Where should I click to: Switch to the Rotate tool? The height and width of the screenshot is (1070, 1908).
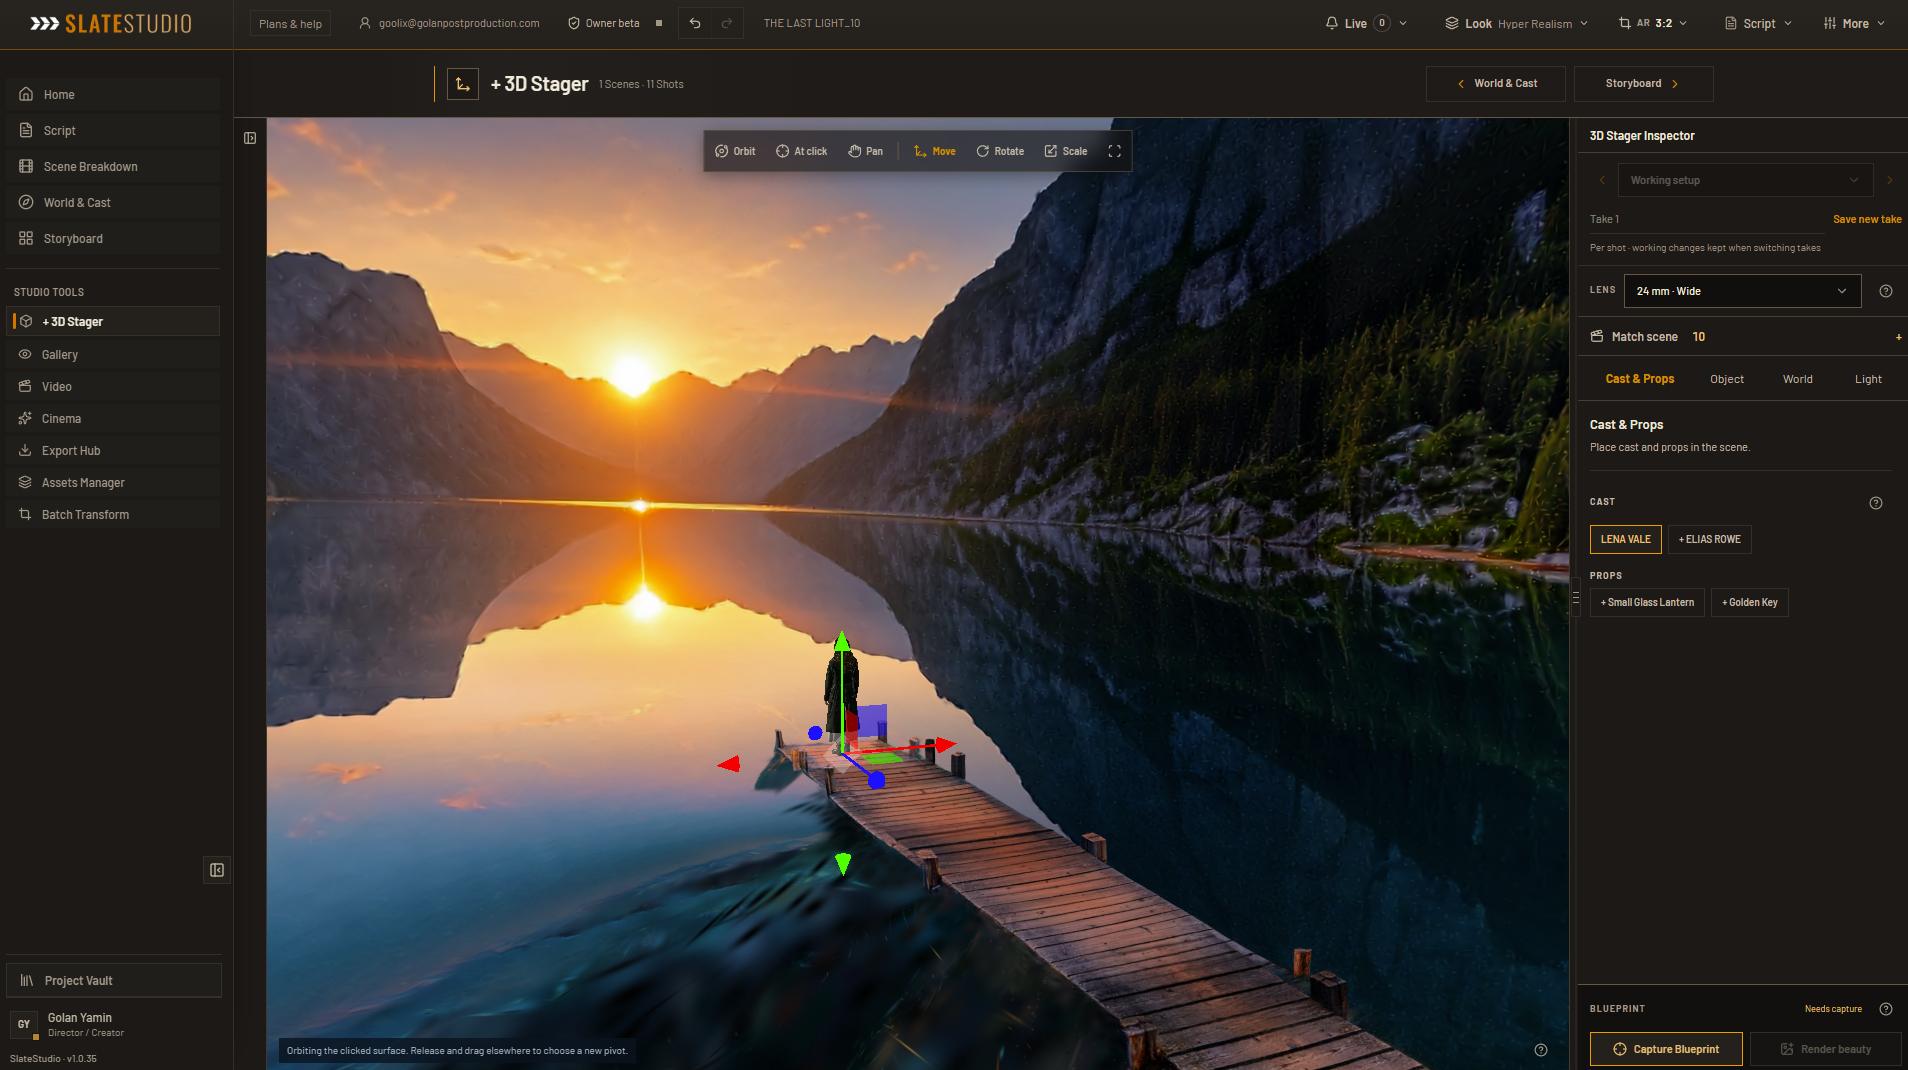1000,151
